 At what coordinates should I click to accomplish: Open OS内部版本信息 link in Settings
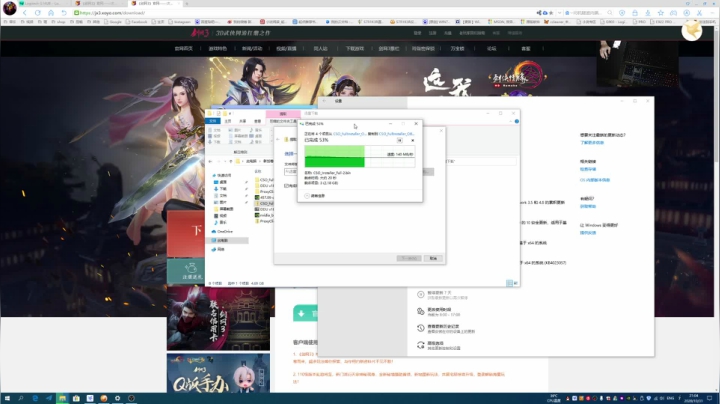[x=595, y=180]
